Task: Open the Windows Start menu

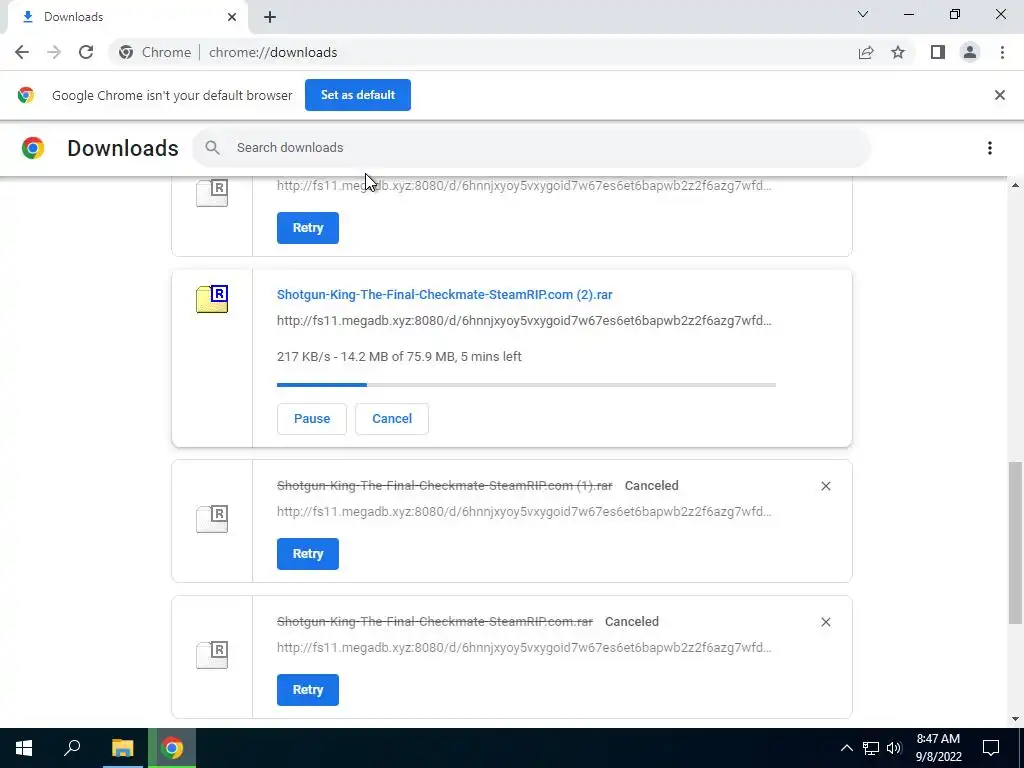Action: [x=24, y=748]
